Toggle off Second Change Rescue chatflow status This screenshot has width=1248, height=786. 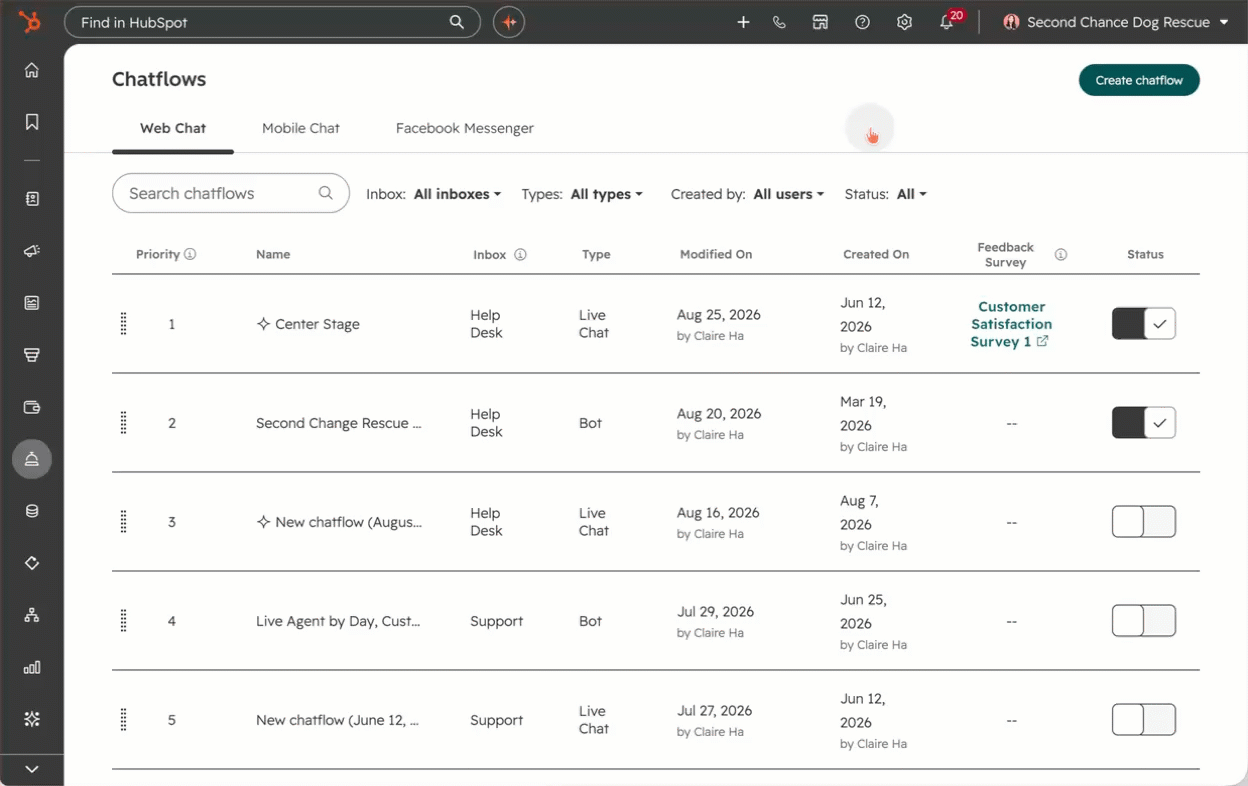click(1144, 423)
